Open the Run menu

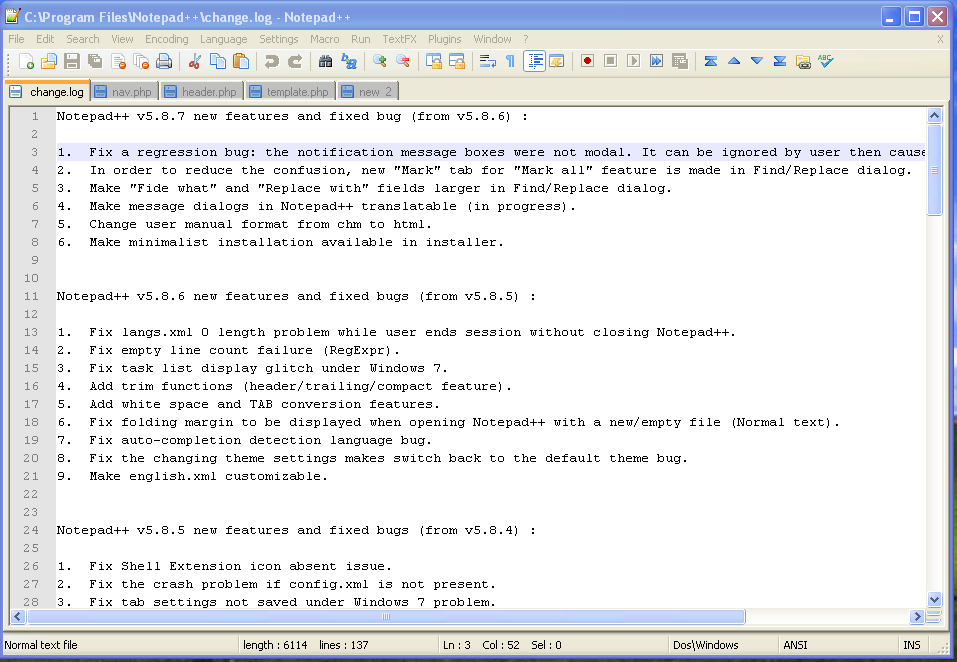(x=361, y=39)
